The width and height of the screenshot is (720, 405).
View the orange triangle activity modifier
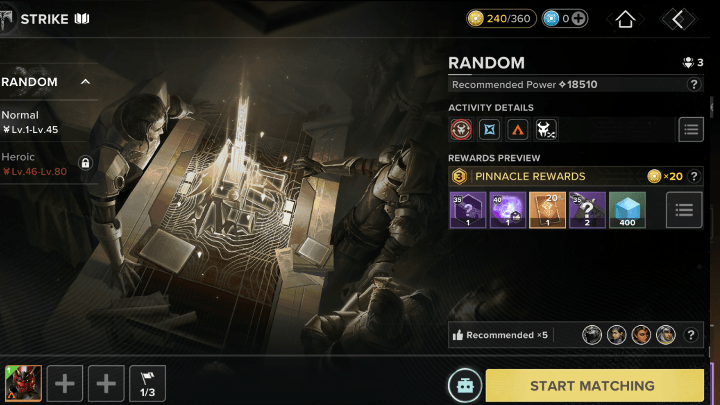pyautogui.click(x=518, y=129)
